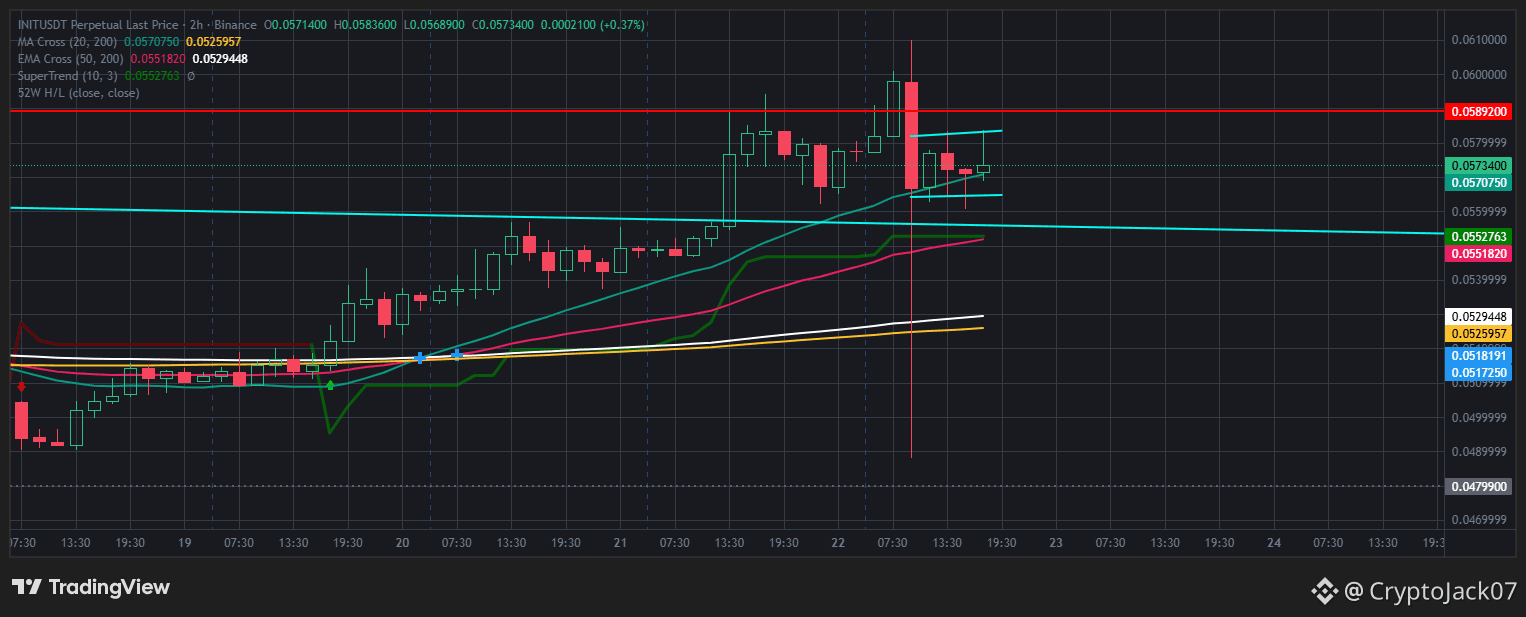Select the tall red candle with long wick
The image size is (1526, 617).
coord(911,135)
